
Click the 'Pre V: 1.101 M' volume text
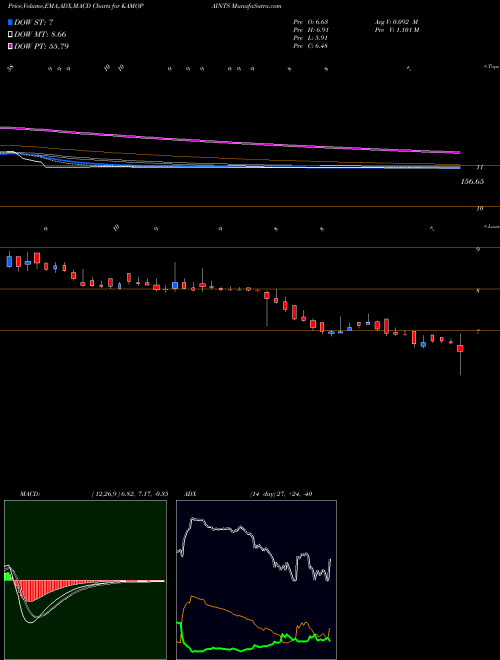tap(396, 30)
